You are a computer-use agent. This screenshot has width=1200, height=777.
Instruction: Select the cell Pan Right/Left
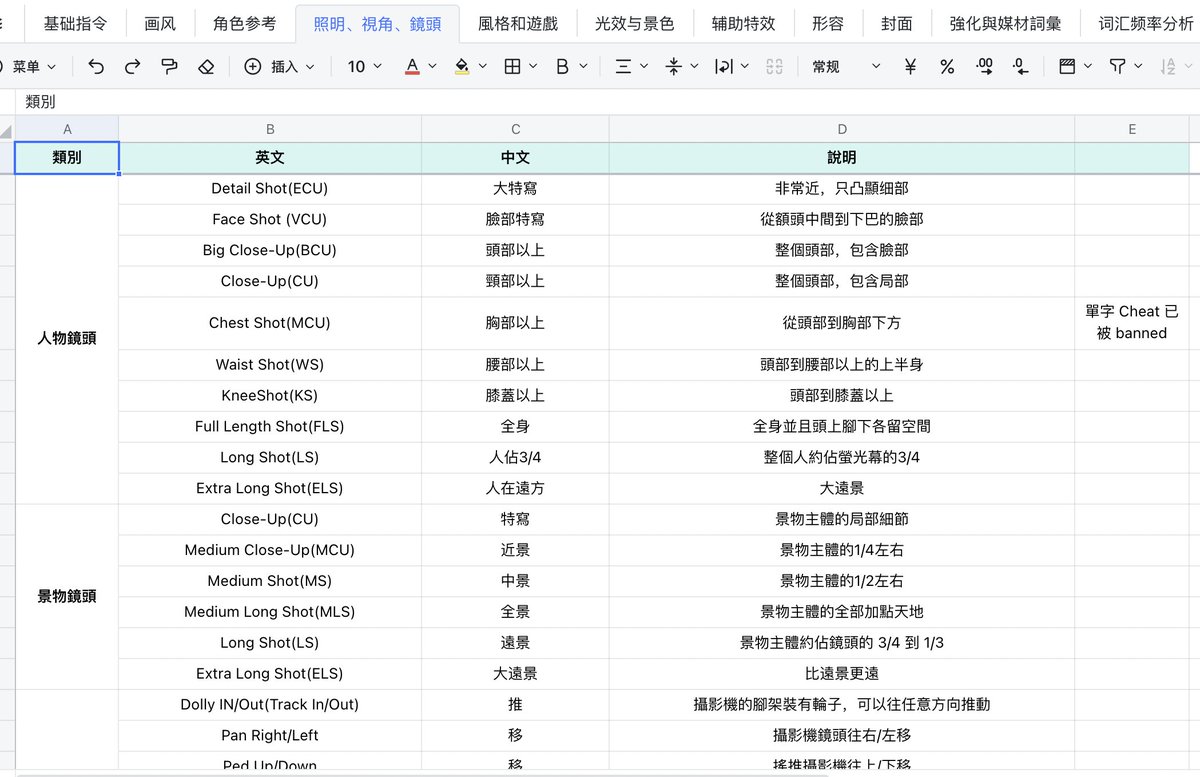click(x=270, y=735)
